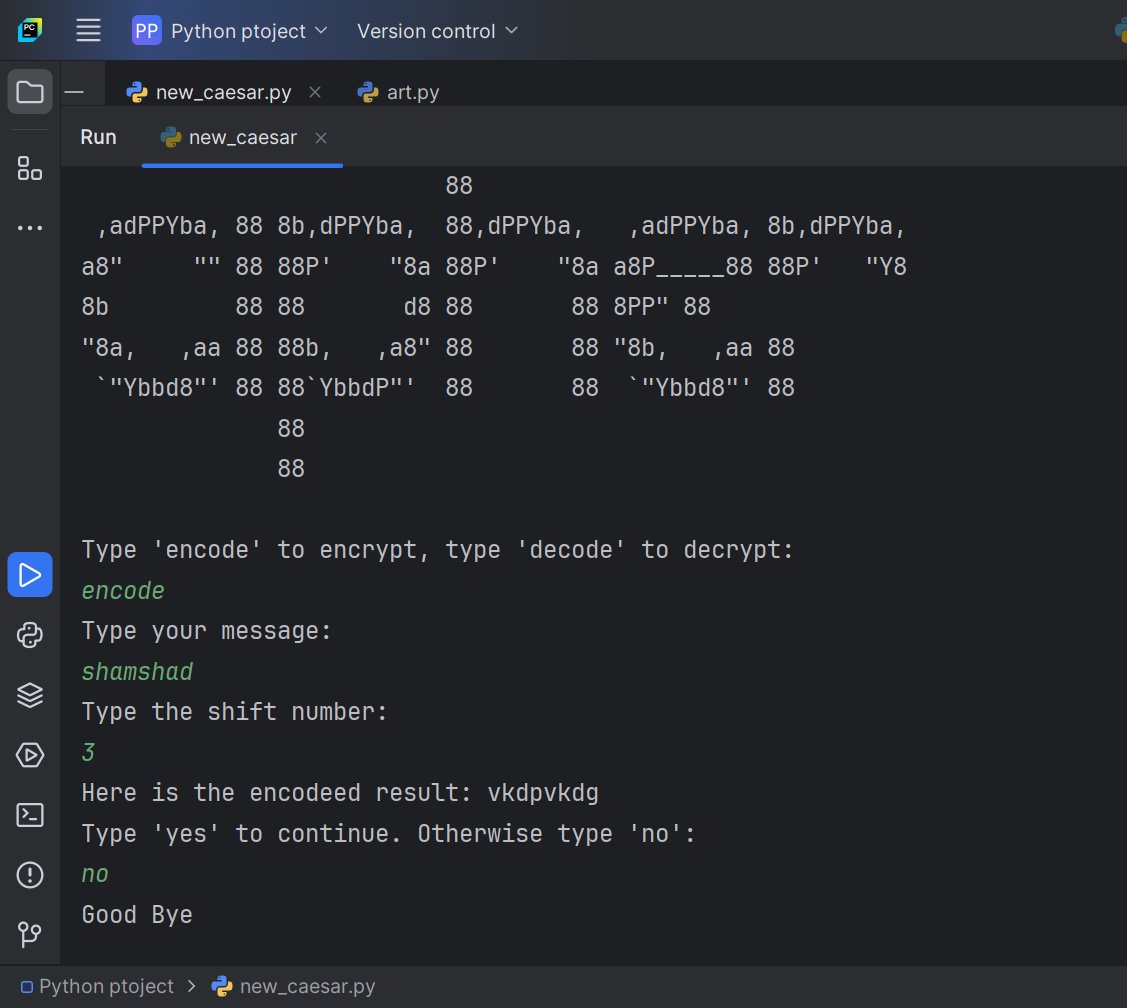This screenshot has height=1008, width=1127.
Task: Open the Python Console
Action: [29, 635]
